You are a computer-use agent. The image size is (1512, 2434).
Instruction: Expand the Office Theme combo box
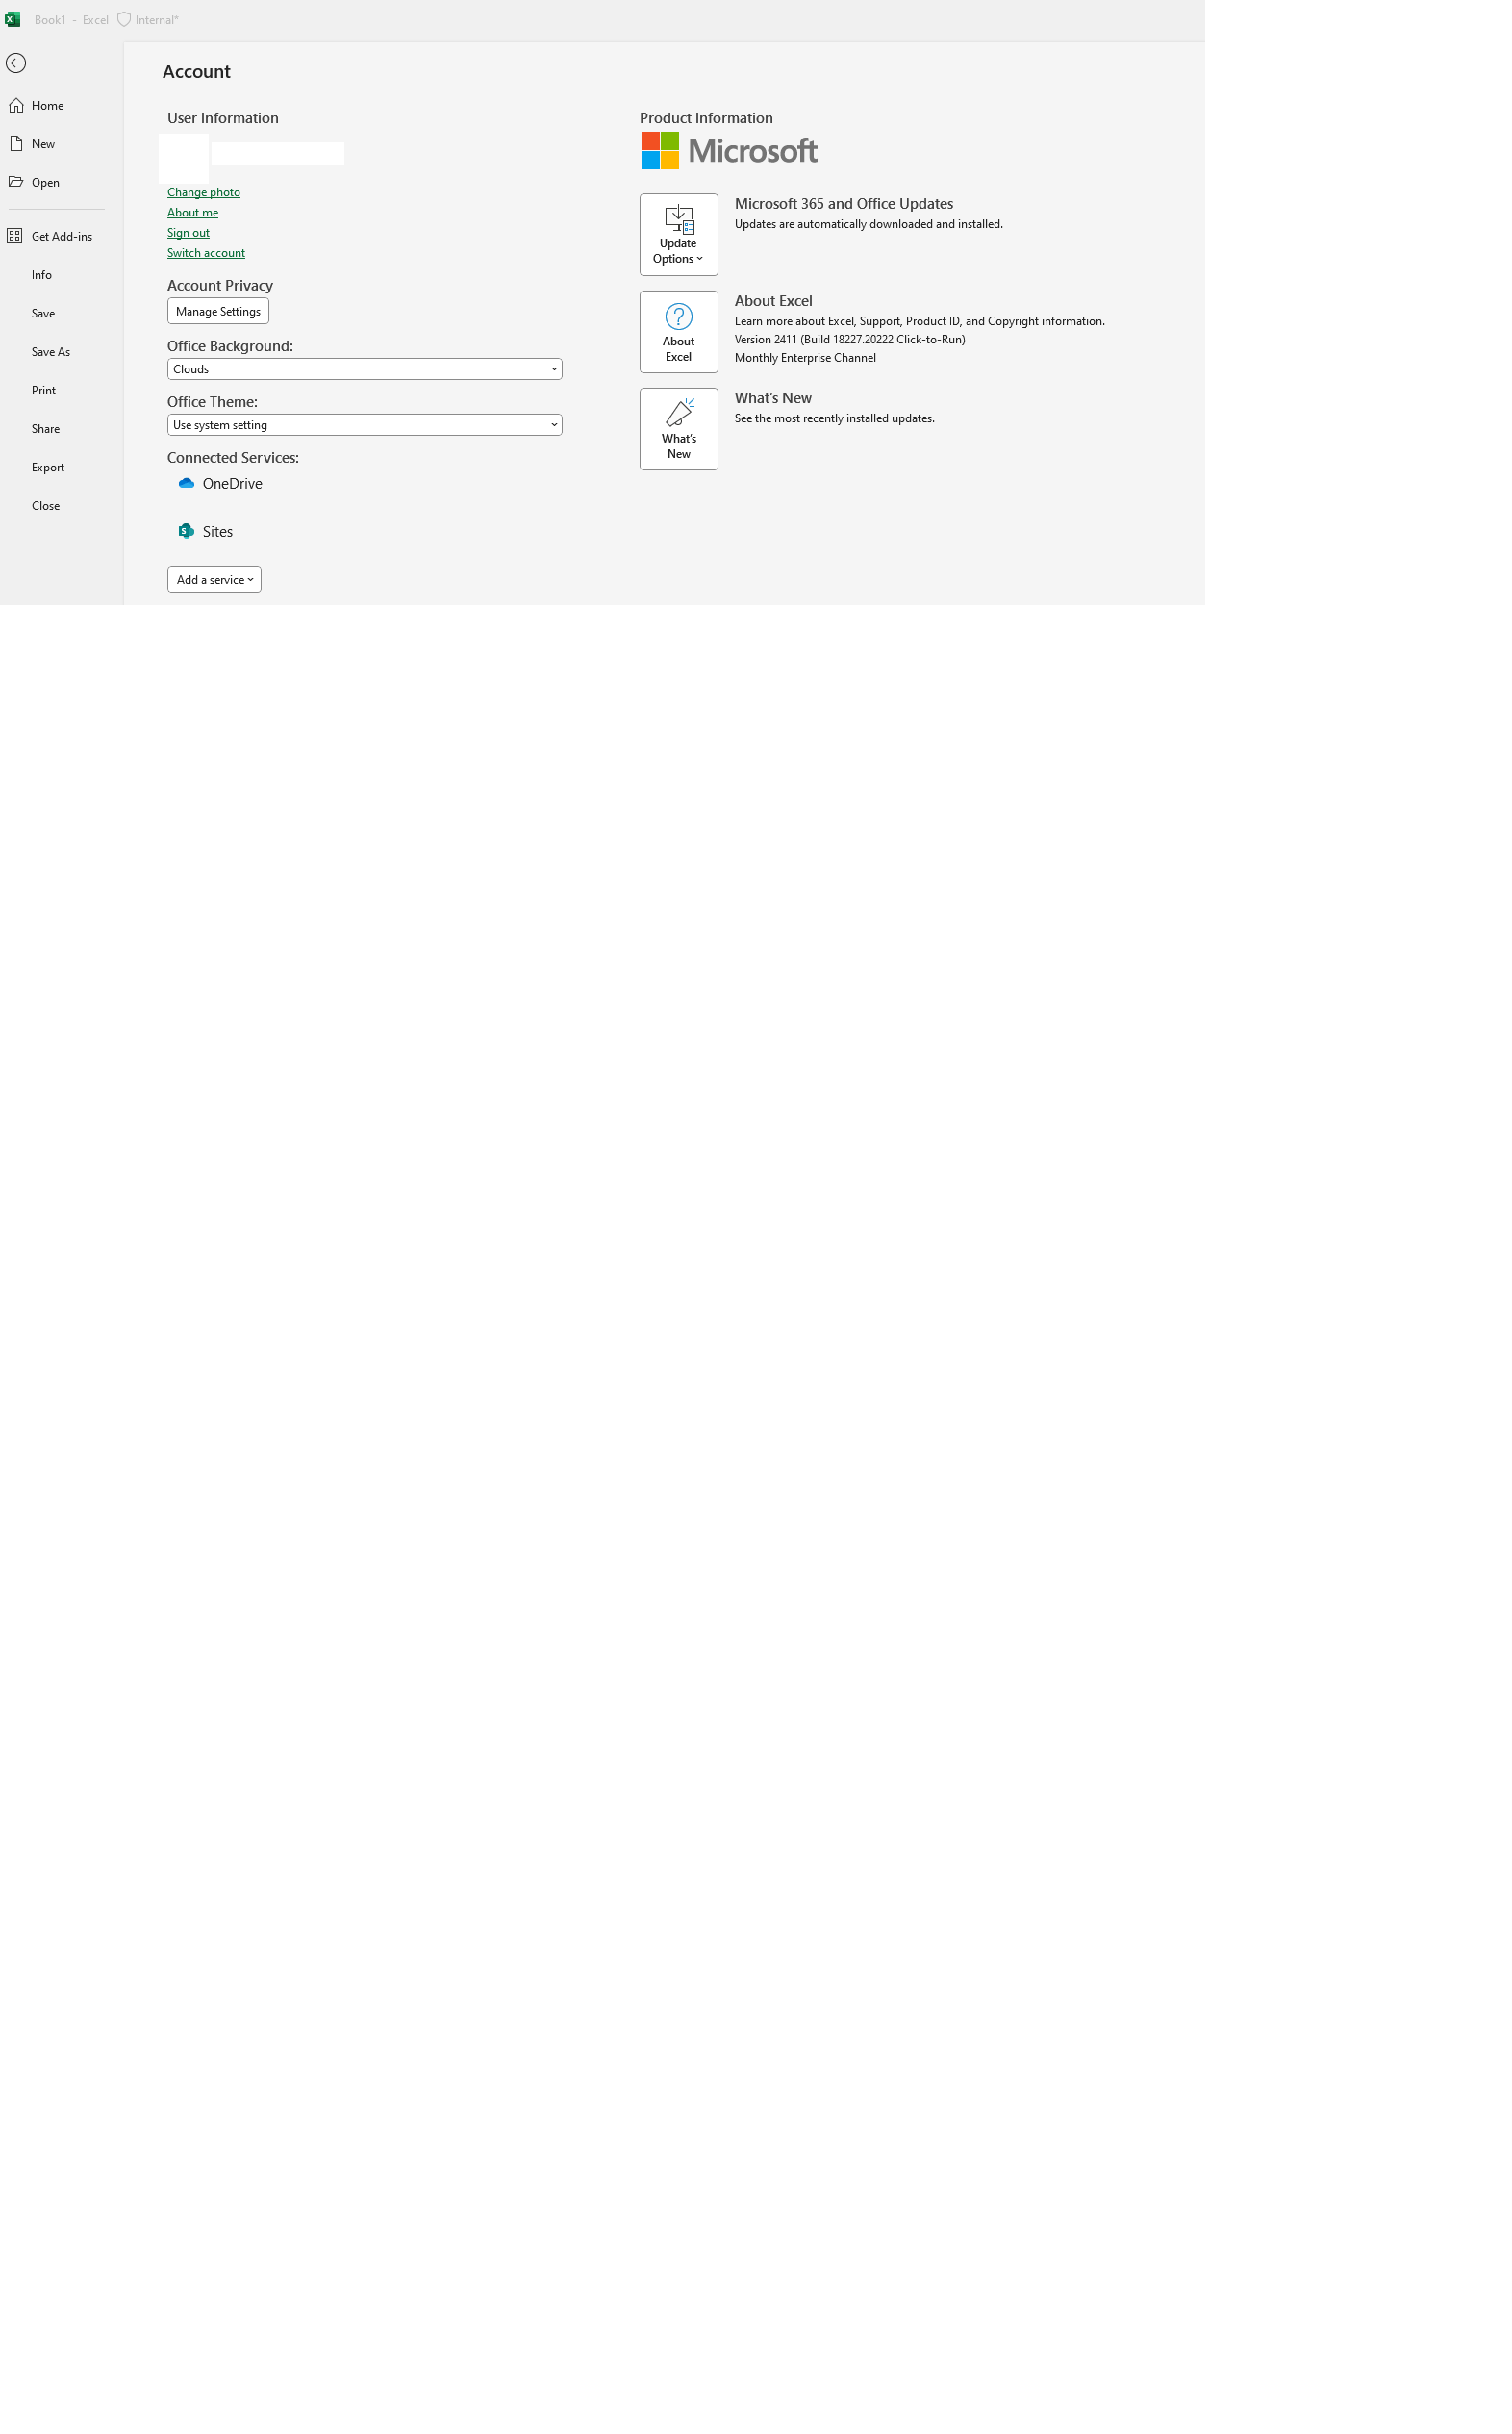pos(364,425)
